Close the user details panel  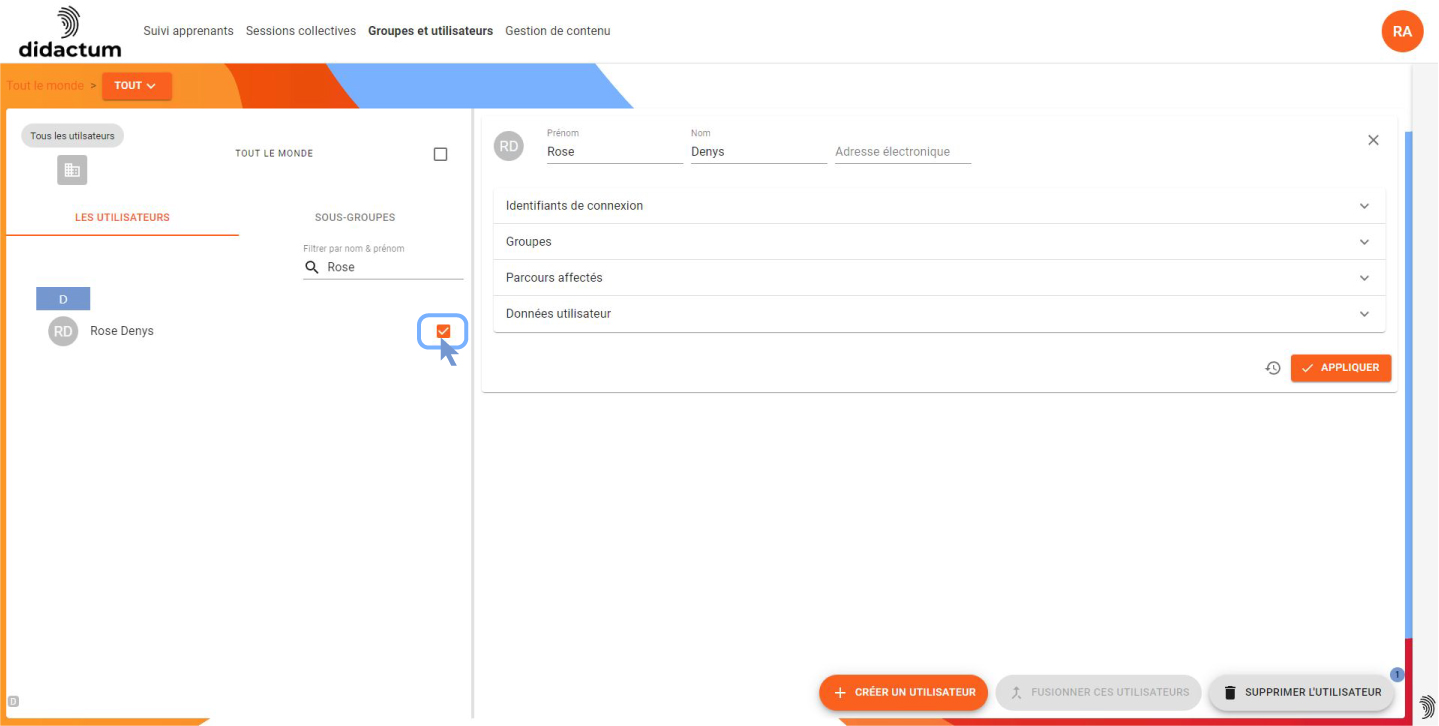pos(1373,140)
